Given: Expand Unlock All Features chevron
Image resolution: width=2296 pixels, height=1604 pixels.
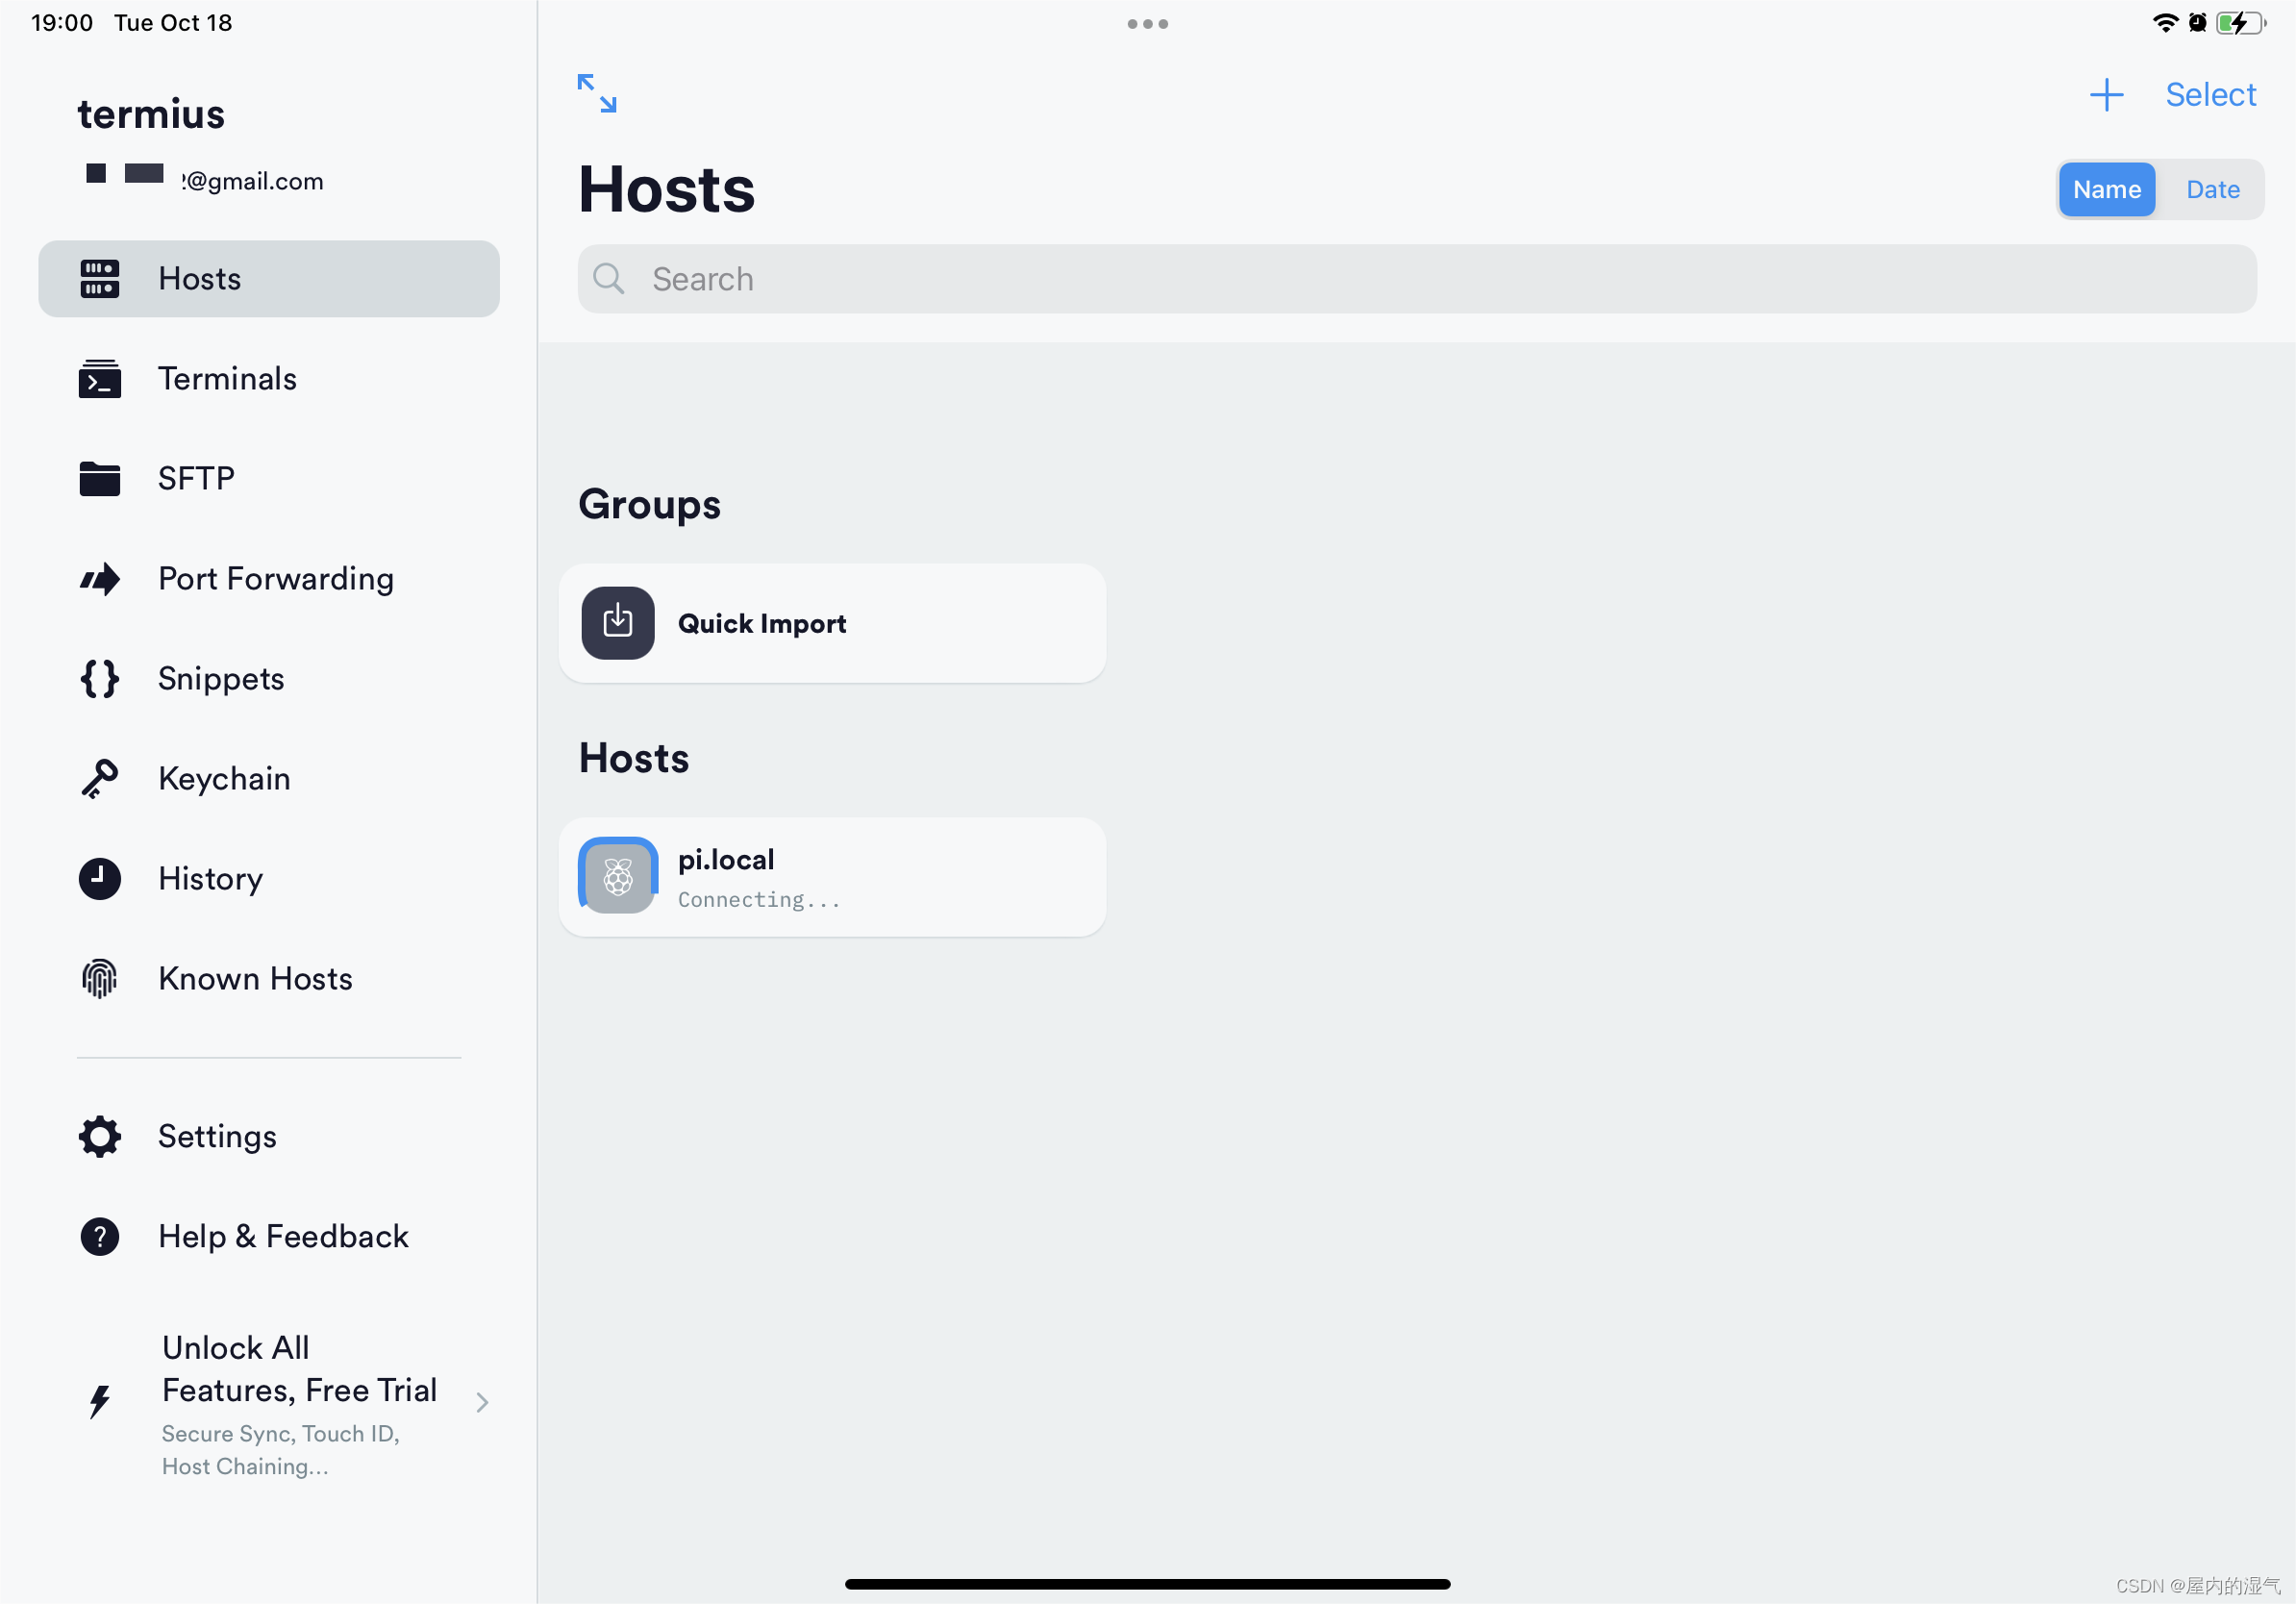Looking at the screenshot, I should click(x=482, y=1402).
